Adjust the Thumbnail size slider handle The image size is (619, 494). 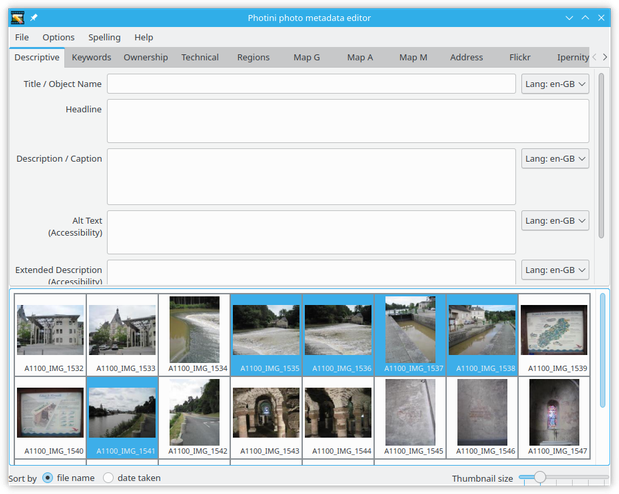(x=540, y=477)
